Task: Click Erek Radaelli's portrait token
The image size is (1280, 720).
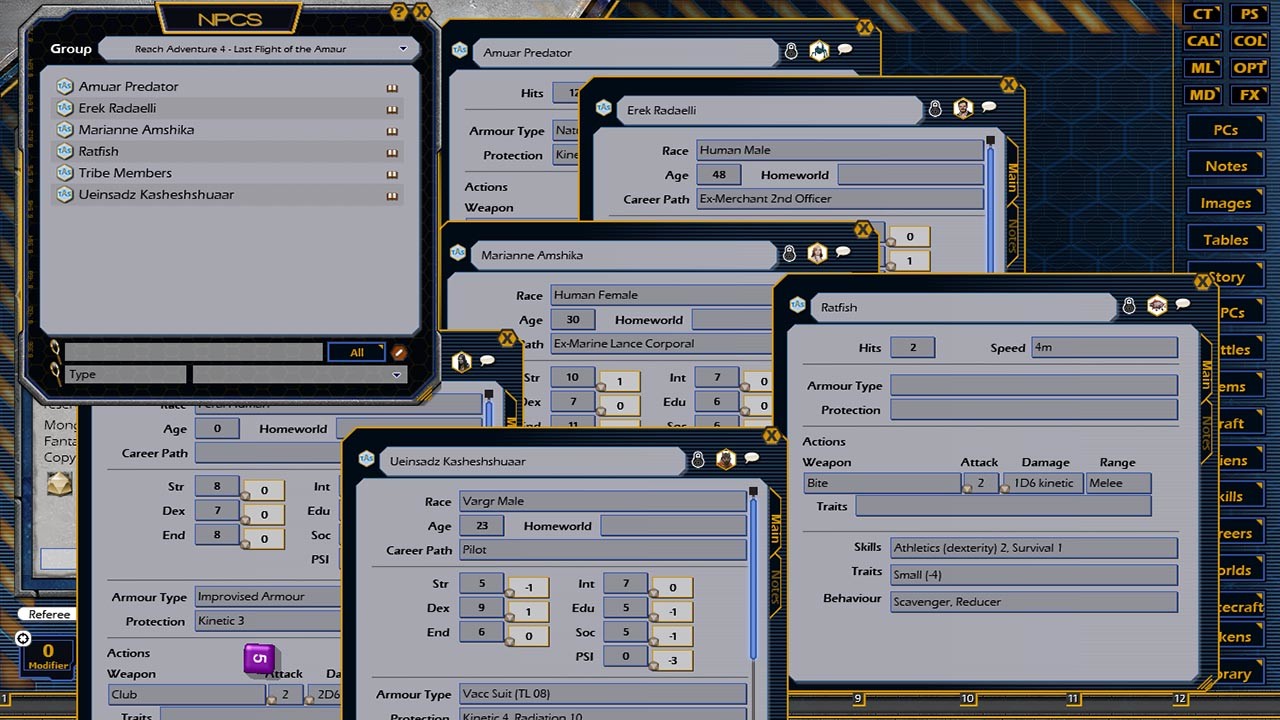Action: (962, 110)
